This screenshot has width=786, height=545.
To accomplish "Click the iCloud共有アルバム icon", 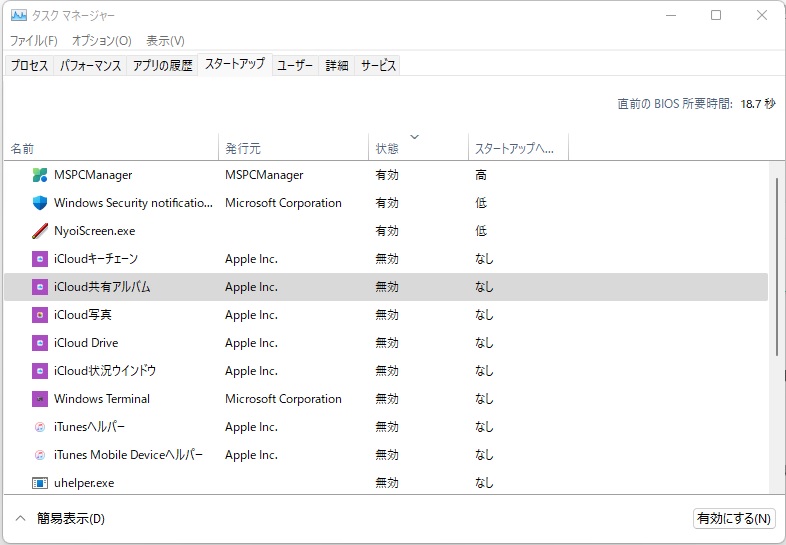I will pyautogui.click(x=40, y=287).
